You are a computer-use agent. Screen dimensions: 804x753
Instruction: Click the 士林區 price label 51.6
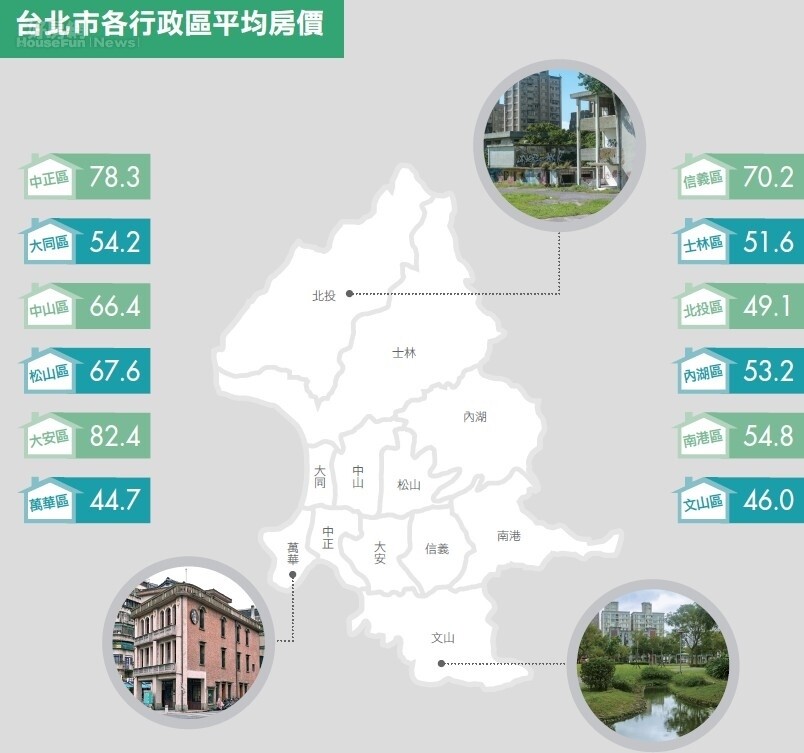point(768,241)
